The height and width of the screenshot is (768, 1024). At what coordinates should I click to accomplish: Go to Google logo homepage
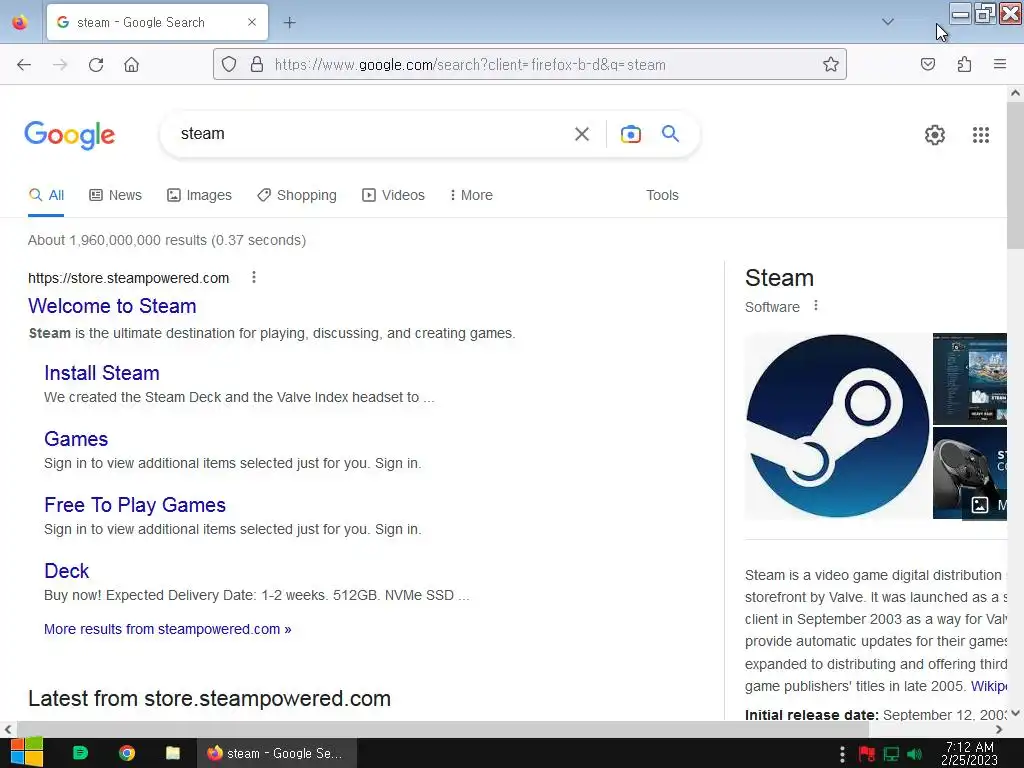coord(70,135)
